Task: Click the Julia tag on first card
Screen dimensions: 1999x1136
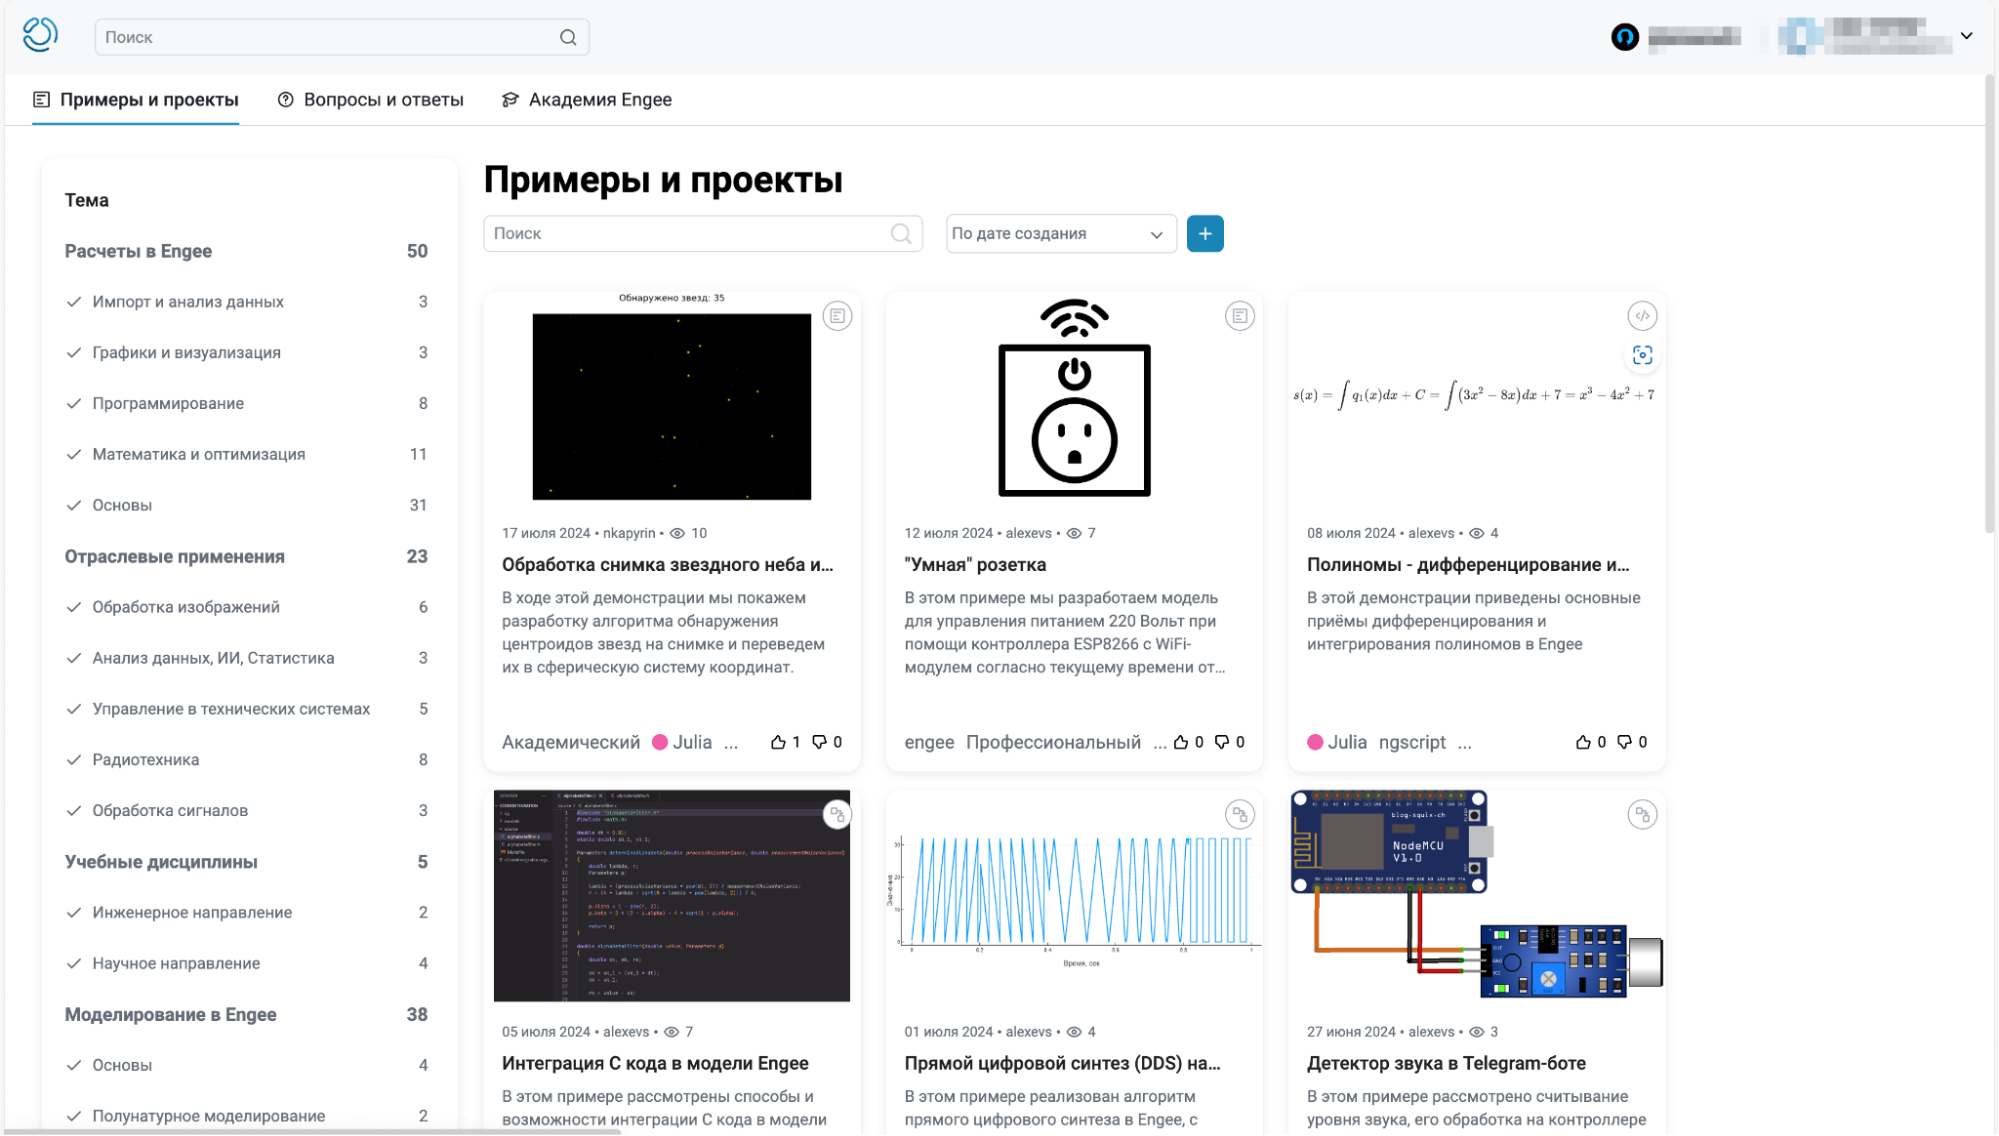Action: coord(682,743)
